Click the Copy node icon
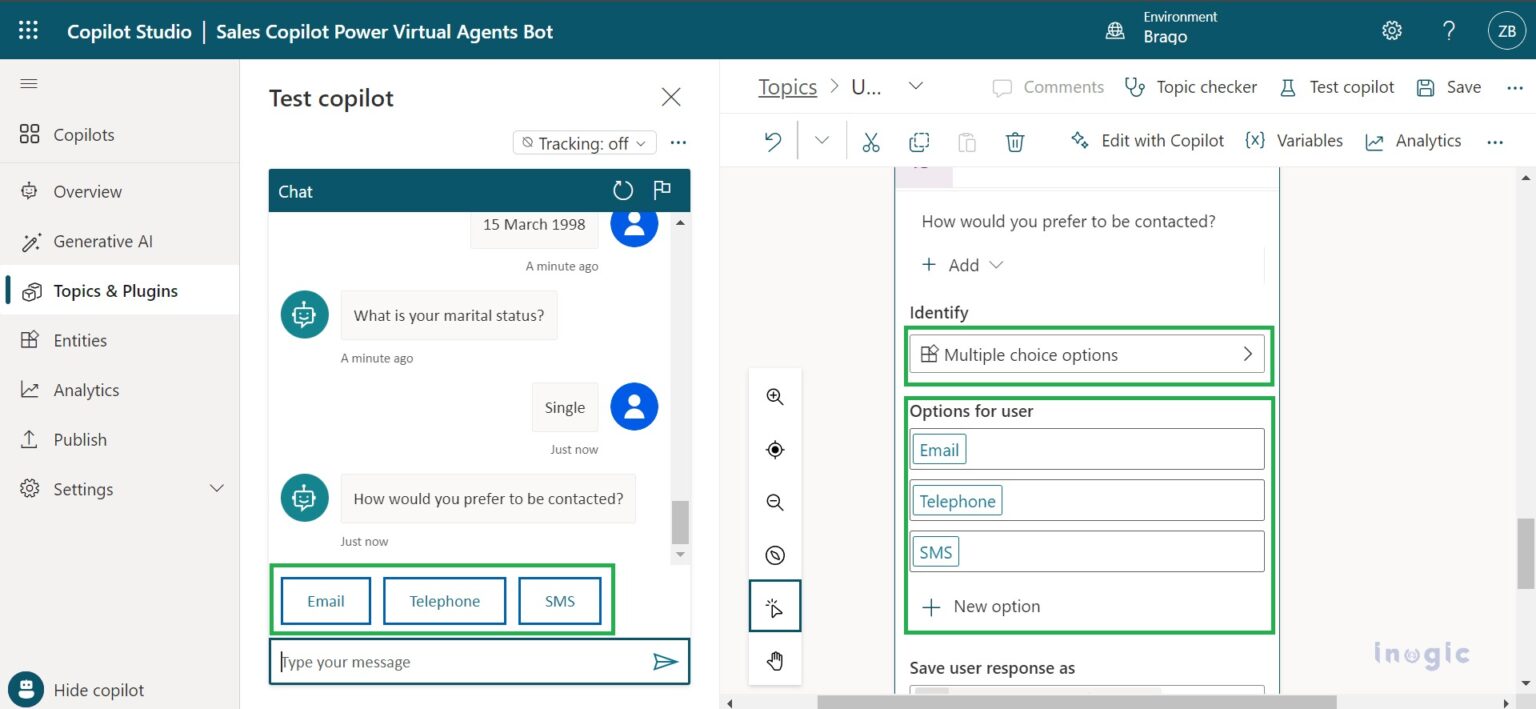Viewport: 1536px width, 709px height. point(918,142)
